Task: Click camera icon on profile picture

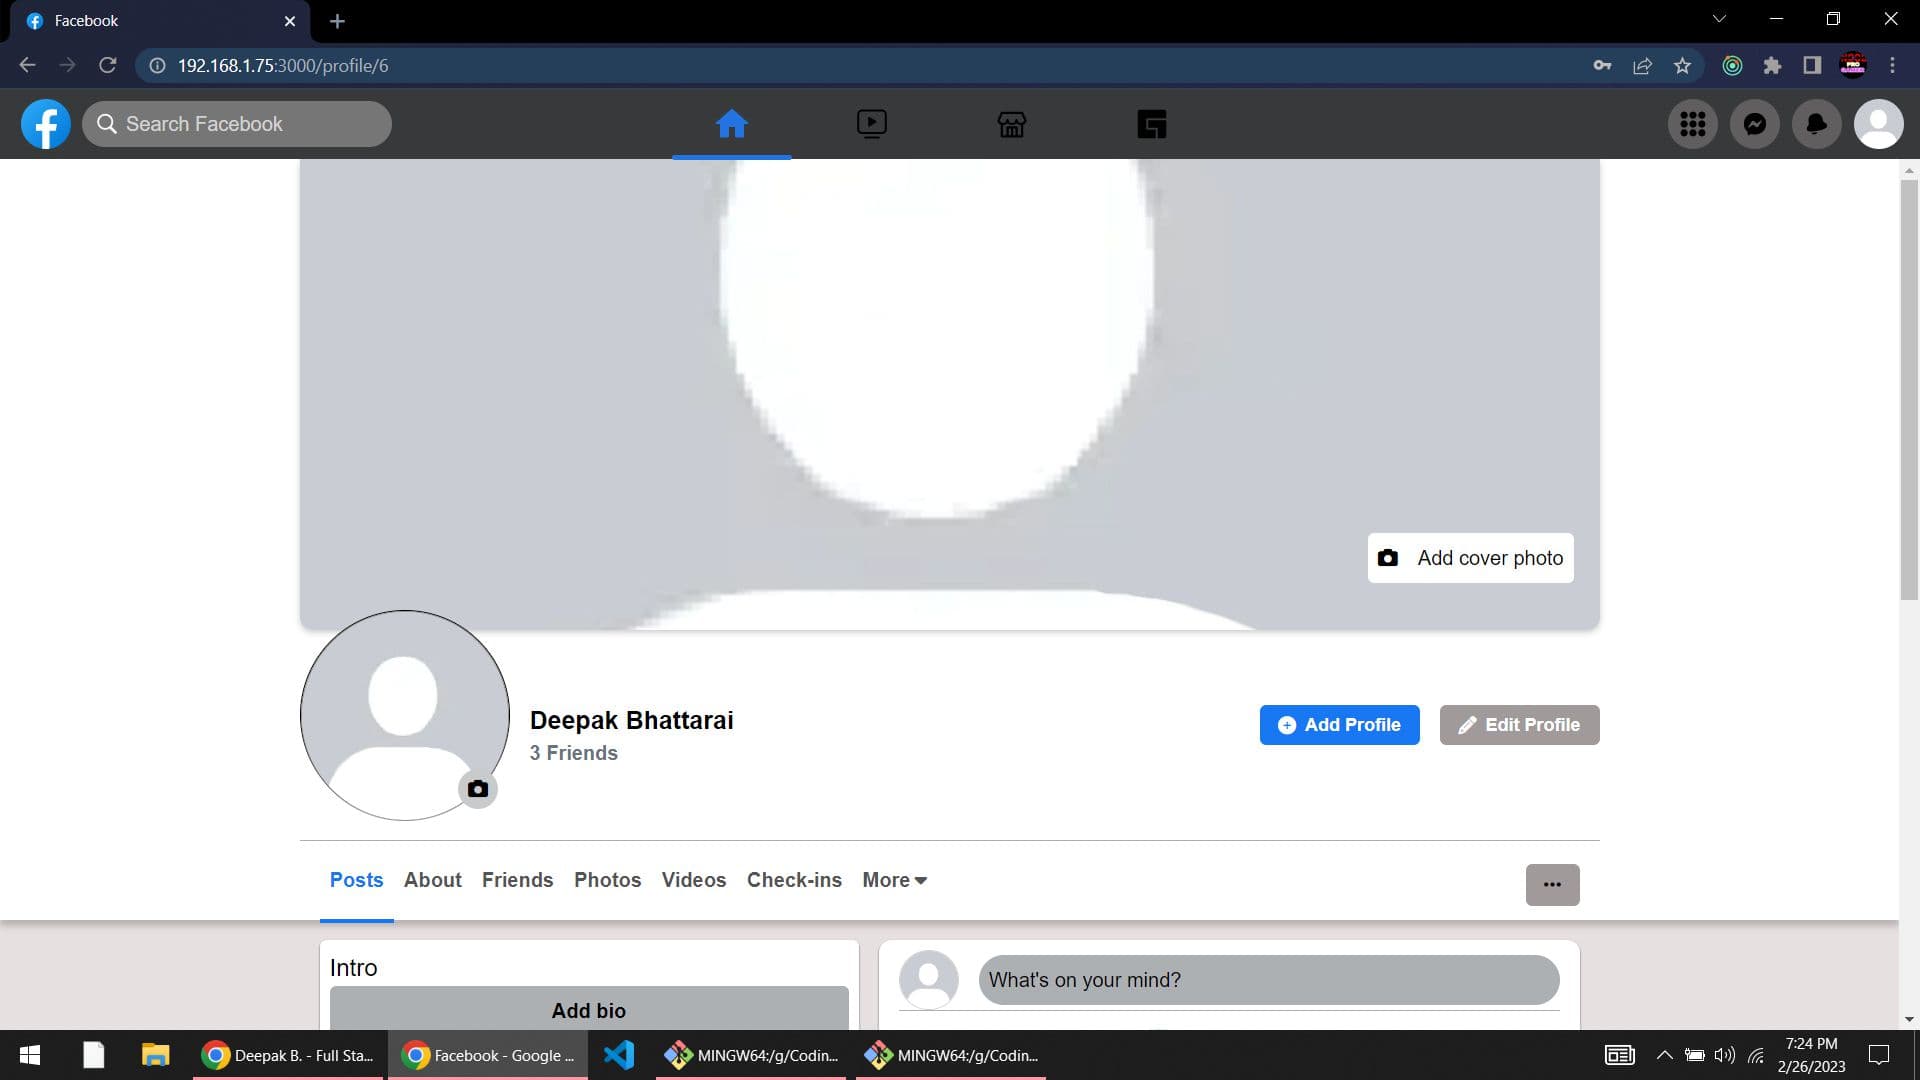Action: 478,789
